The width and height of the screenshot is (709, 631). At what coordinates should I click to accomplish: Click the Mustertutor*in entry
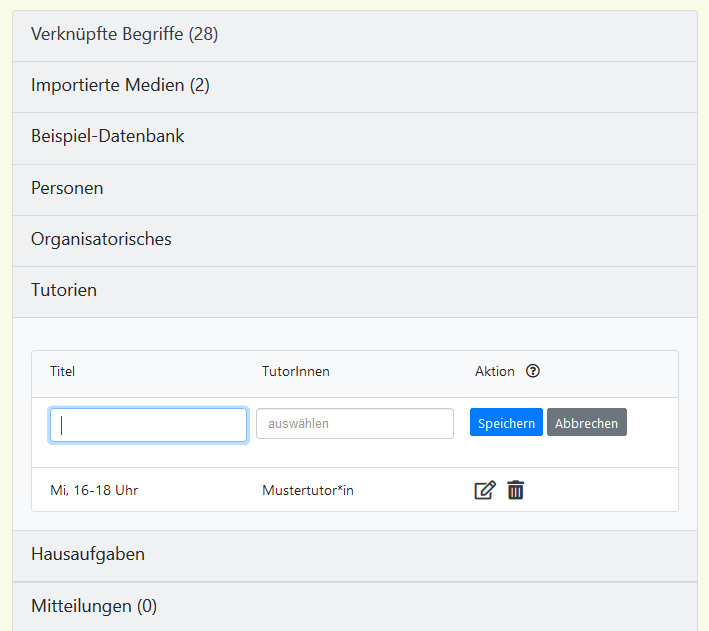coord(307,491)
